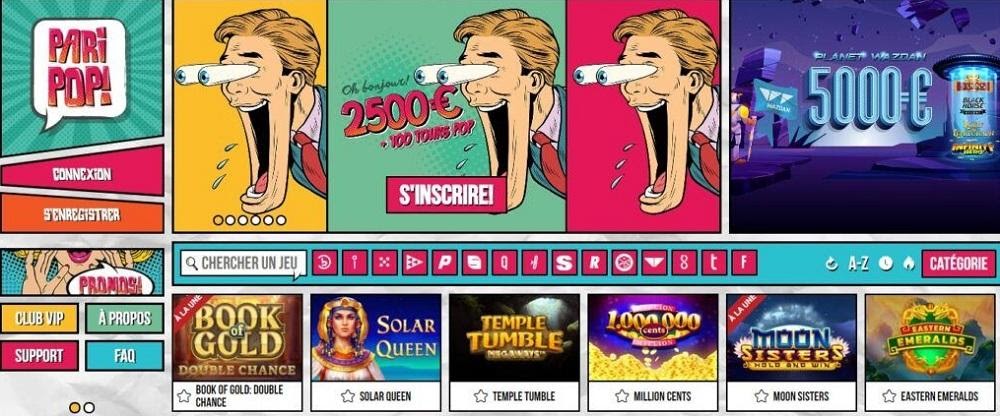Open the Catégorie dropdown
This screenshot has height=416, width=1000.
tap(958, 264)
